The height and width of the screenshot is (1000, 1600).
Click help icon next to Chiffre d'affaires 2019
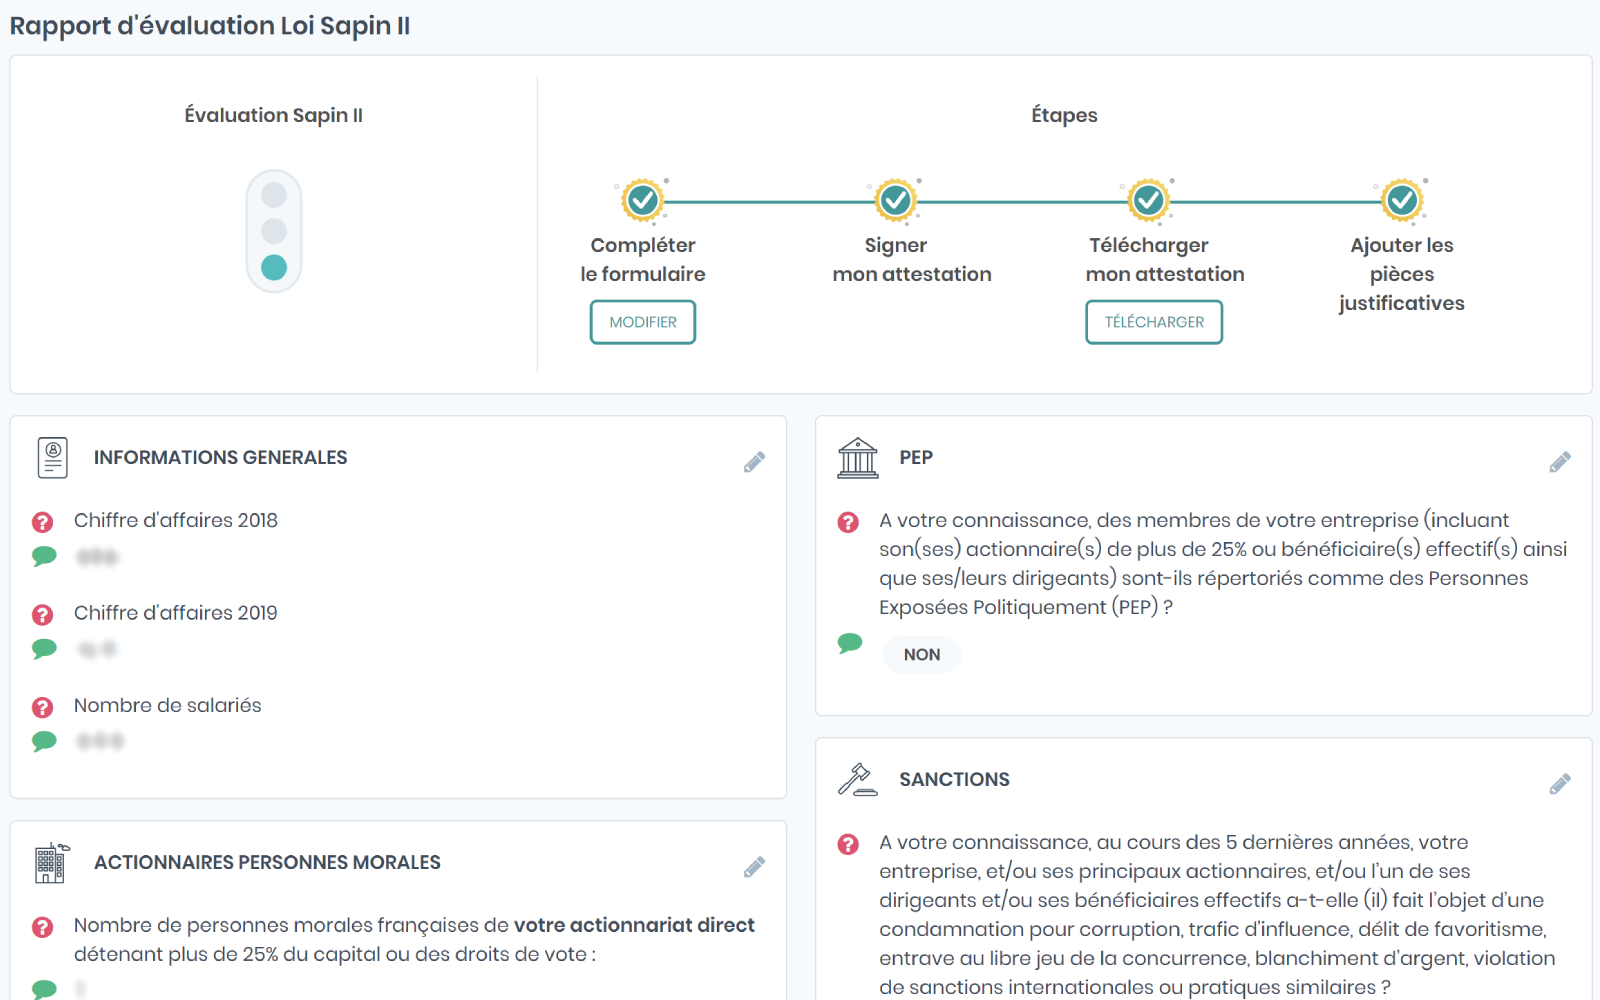(43, 614)
